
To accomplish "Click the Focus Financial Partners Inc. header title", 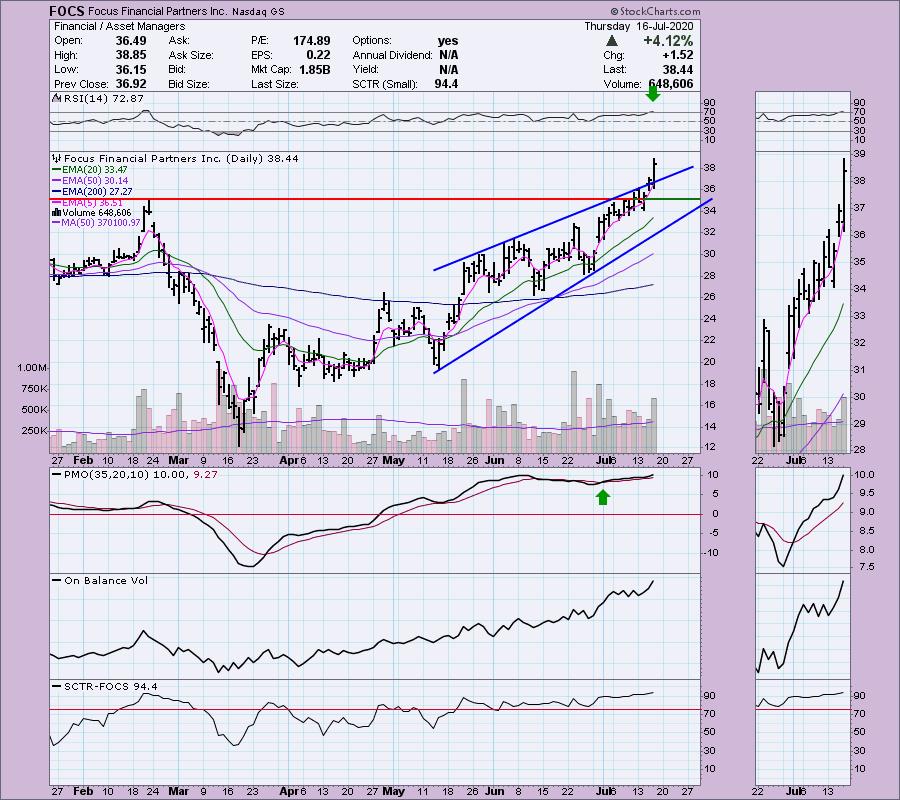I will coord(158,11).
